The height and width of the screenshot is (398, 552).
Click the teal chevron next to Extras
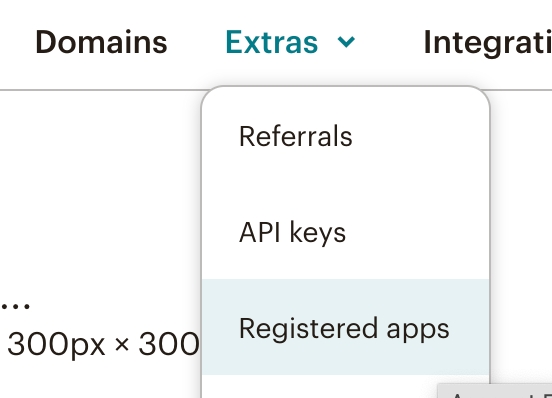(x=346, y=42)
